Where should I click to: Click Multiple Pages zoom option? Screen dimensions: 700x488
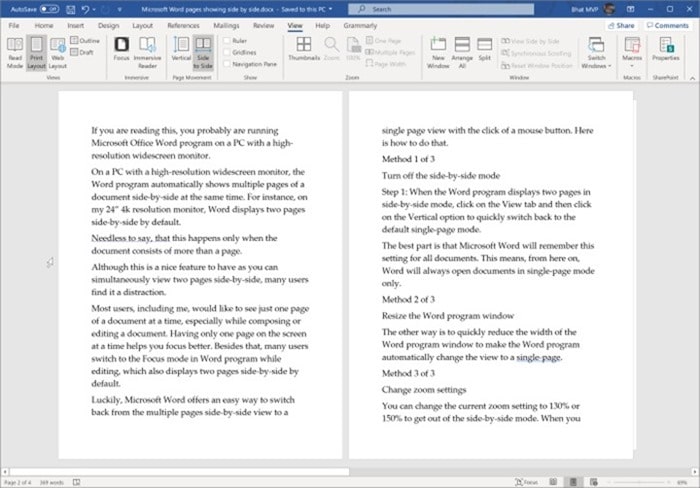click(x=390, y=52)
